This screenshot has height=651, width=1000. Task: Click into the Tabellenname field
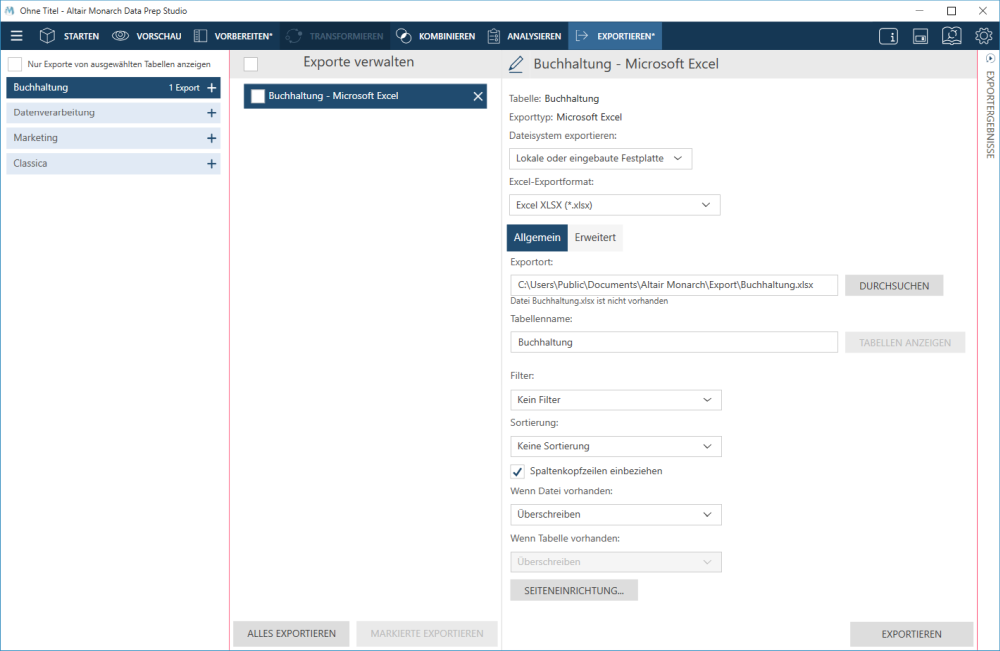click(x=673, y=342)
